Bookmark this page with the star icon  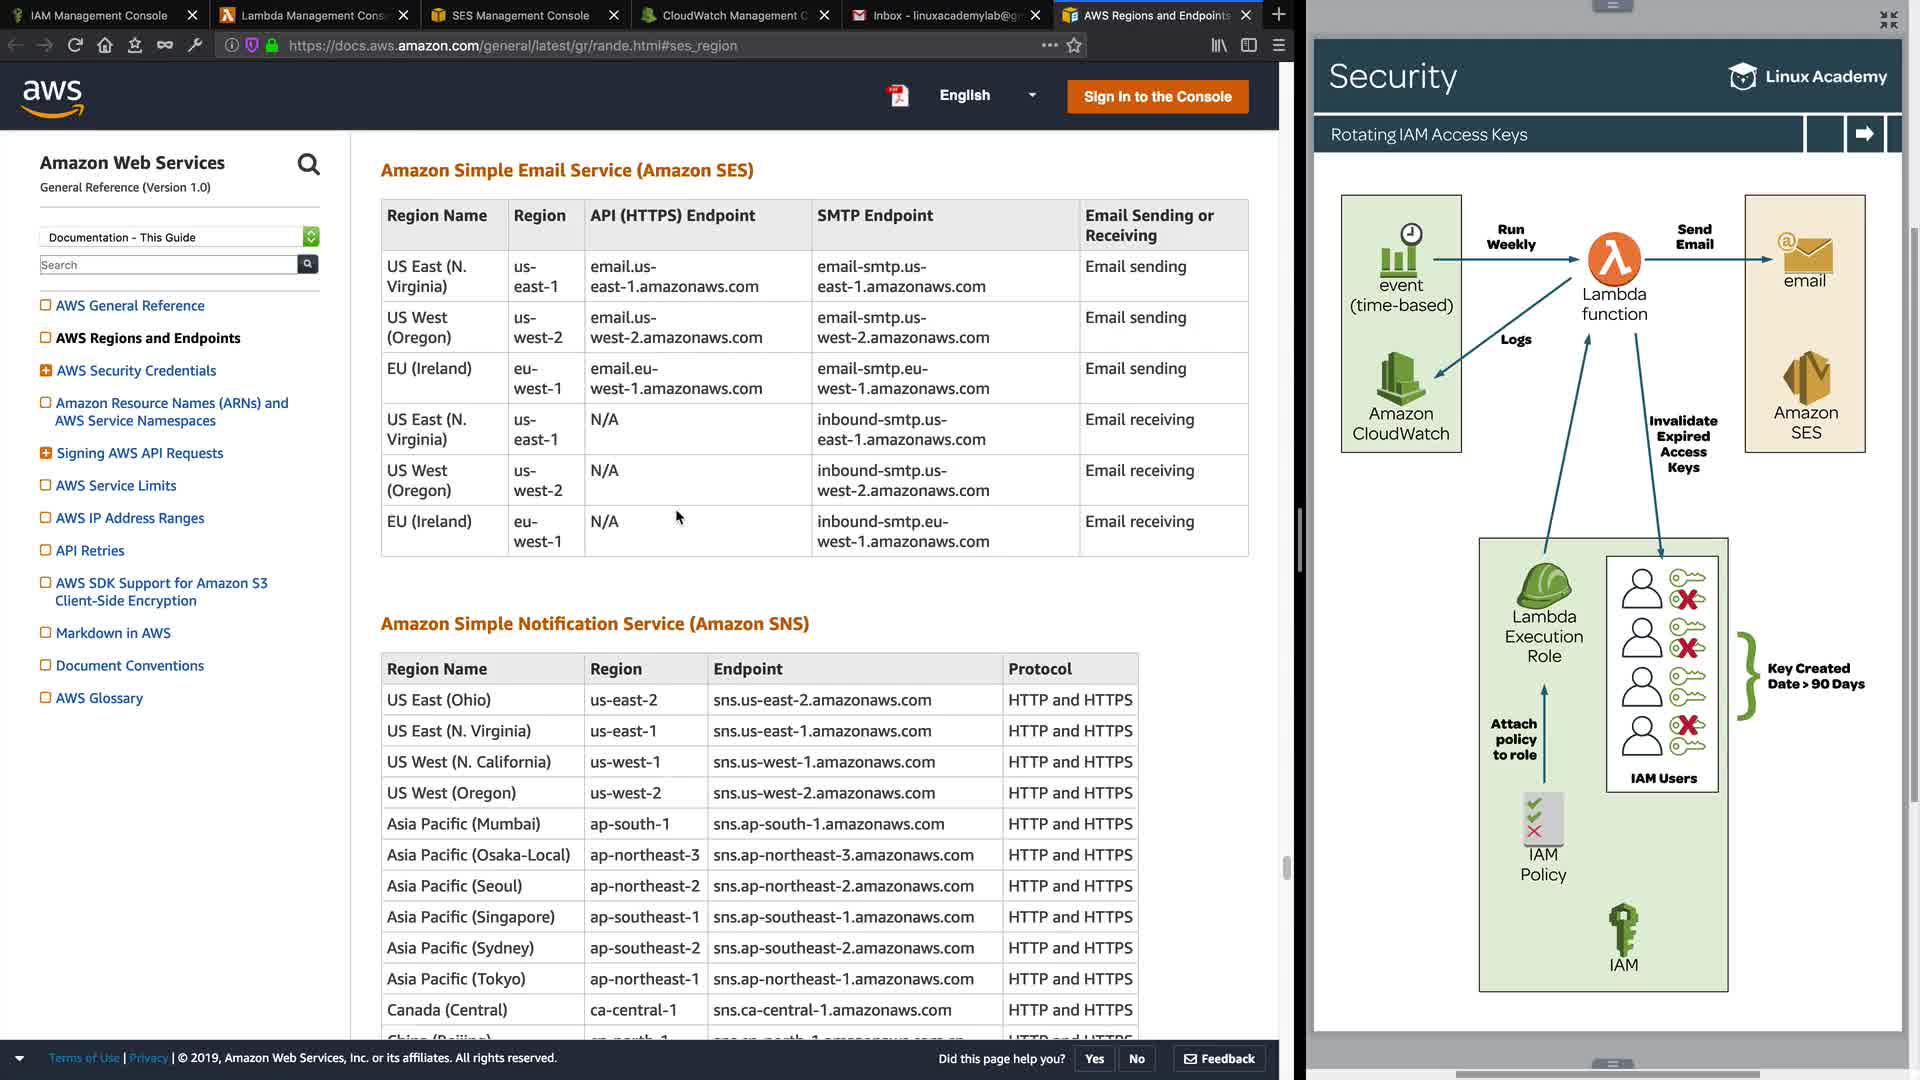coord(1074,45)
